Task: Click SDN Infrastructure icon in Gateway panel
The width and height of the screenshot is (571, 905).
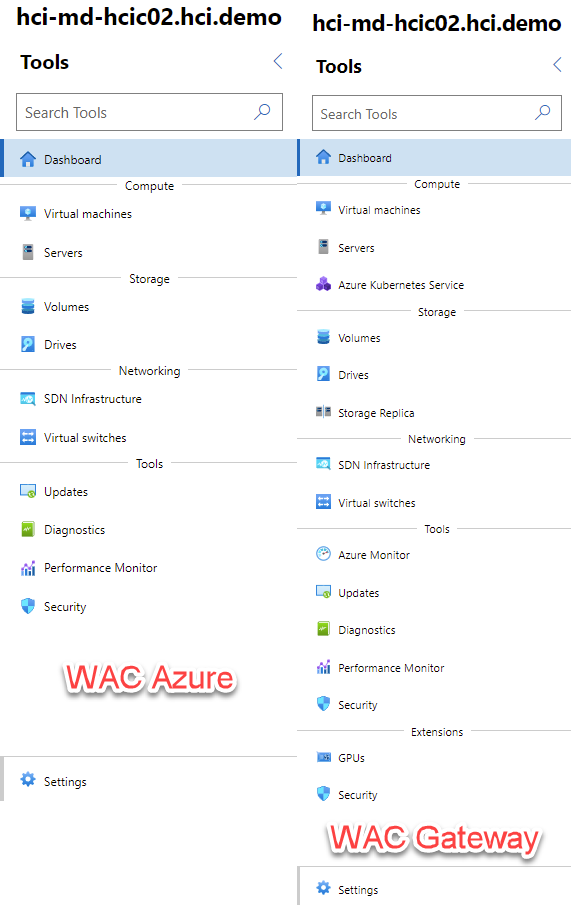Action: point(323,464)
